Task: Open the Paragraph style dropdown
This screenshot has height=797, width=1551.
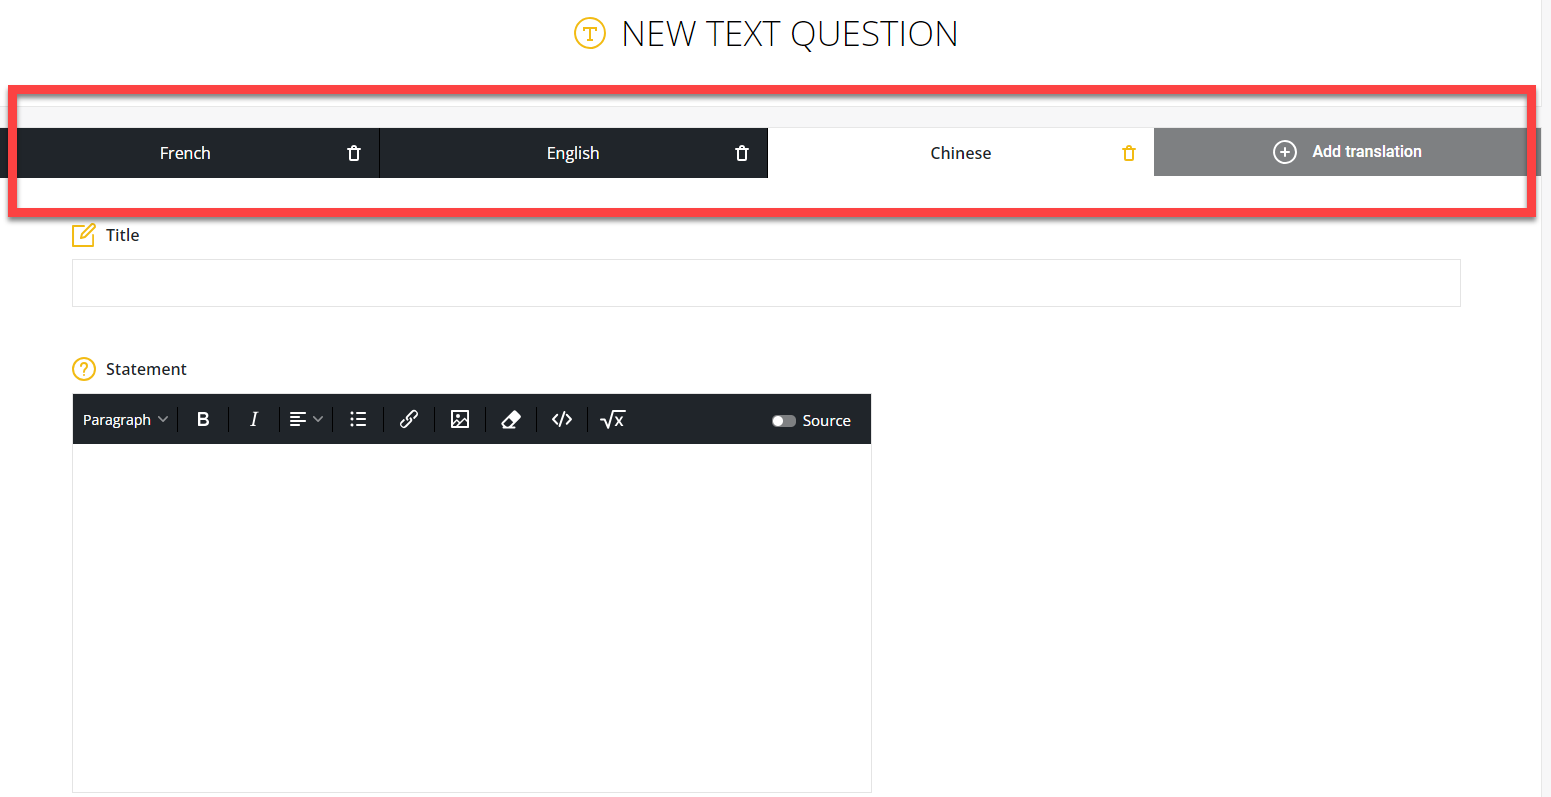Action: [125, 420]
